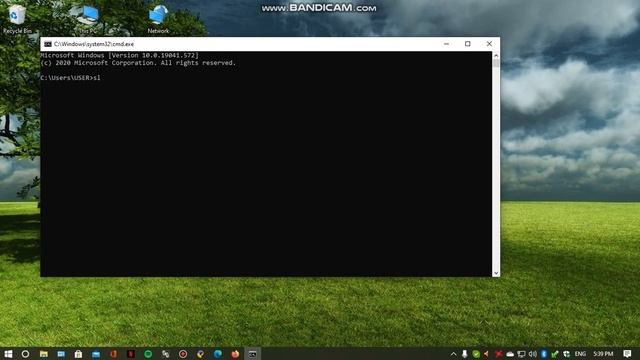Launch Microsoft Office from the taskbar
Viewport: 640px width, 360px height.
coord(113,354)
